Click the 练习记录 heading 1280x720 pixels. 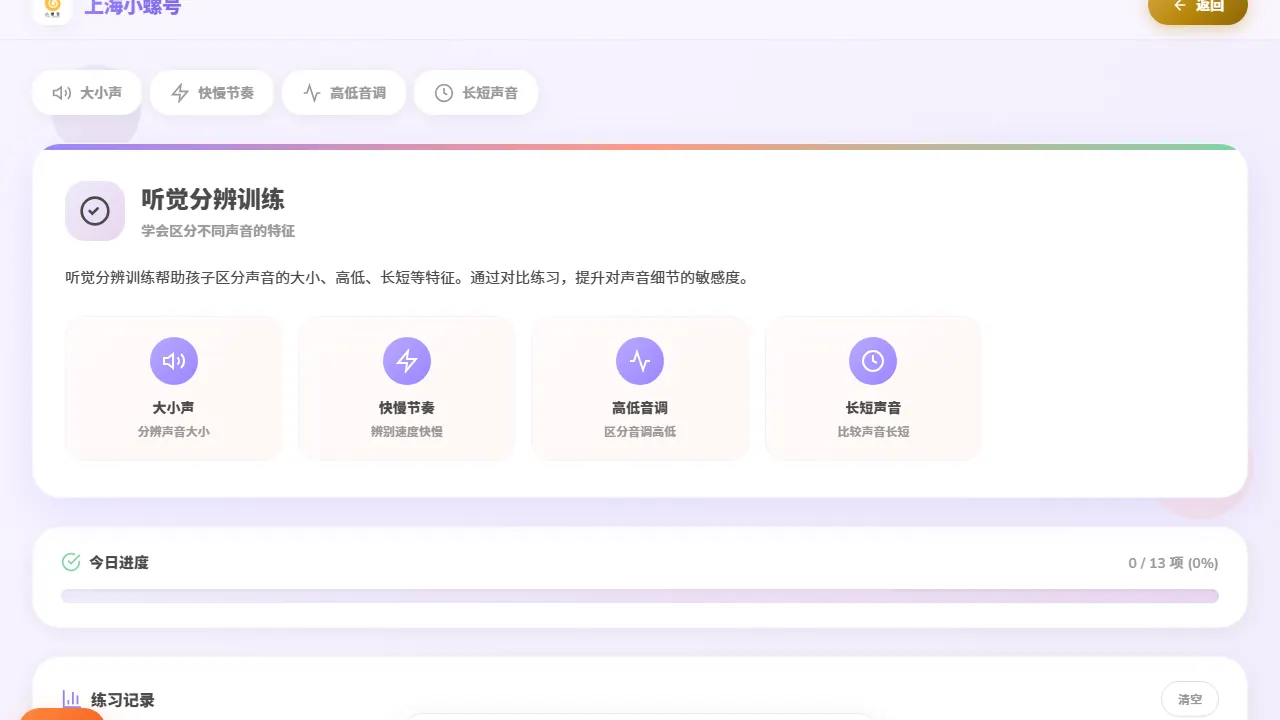coord(123,700)
